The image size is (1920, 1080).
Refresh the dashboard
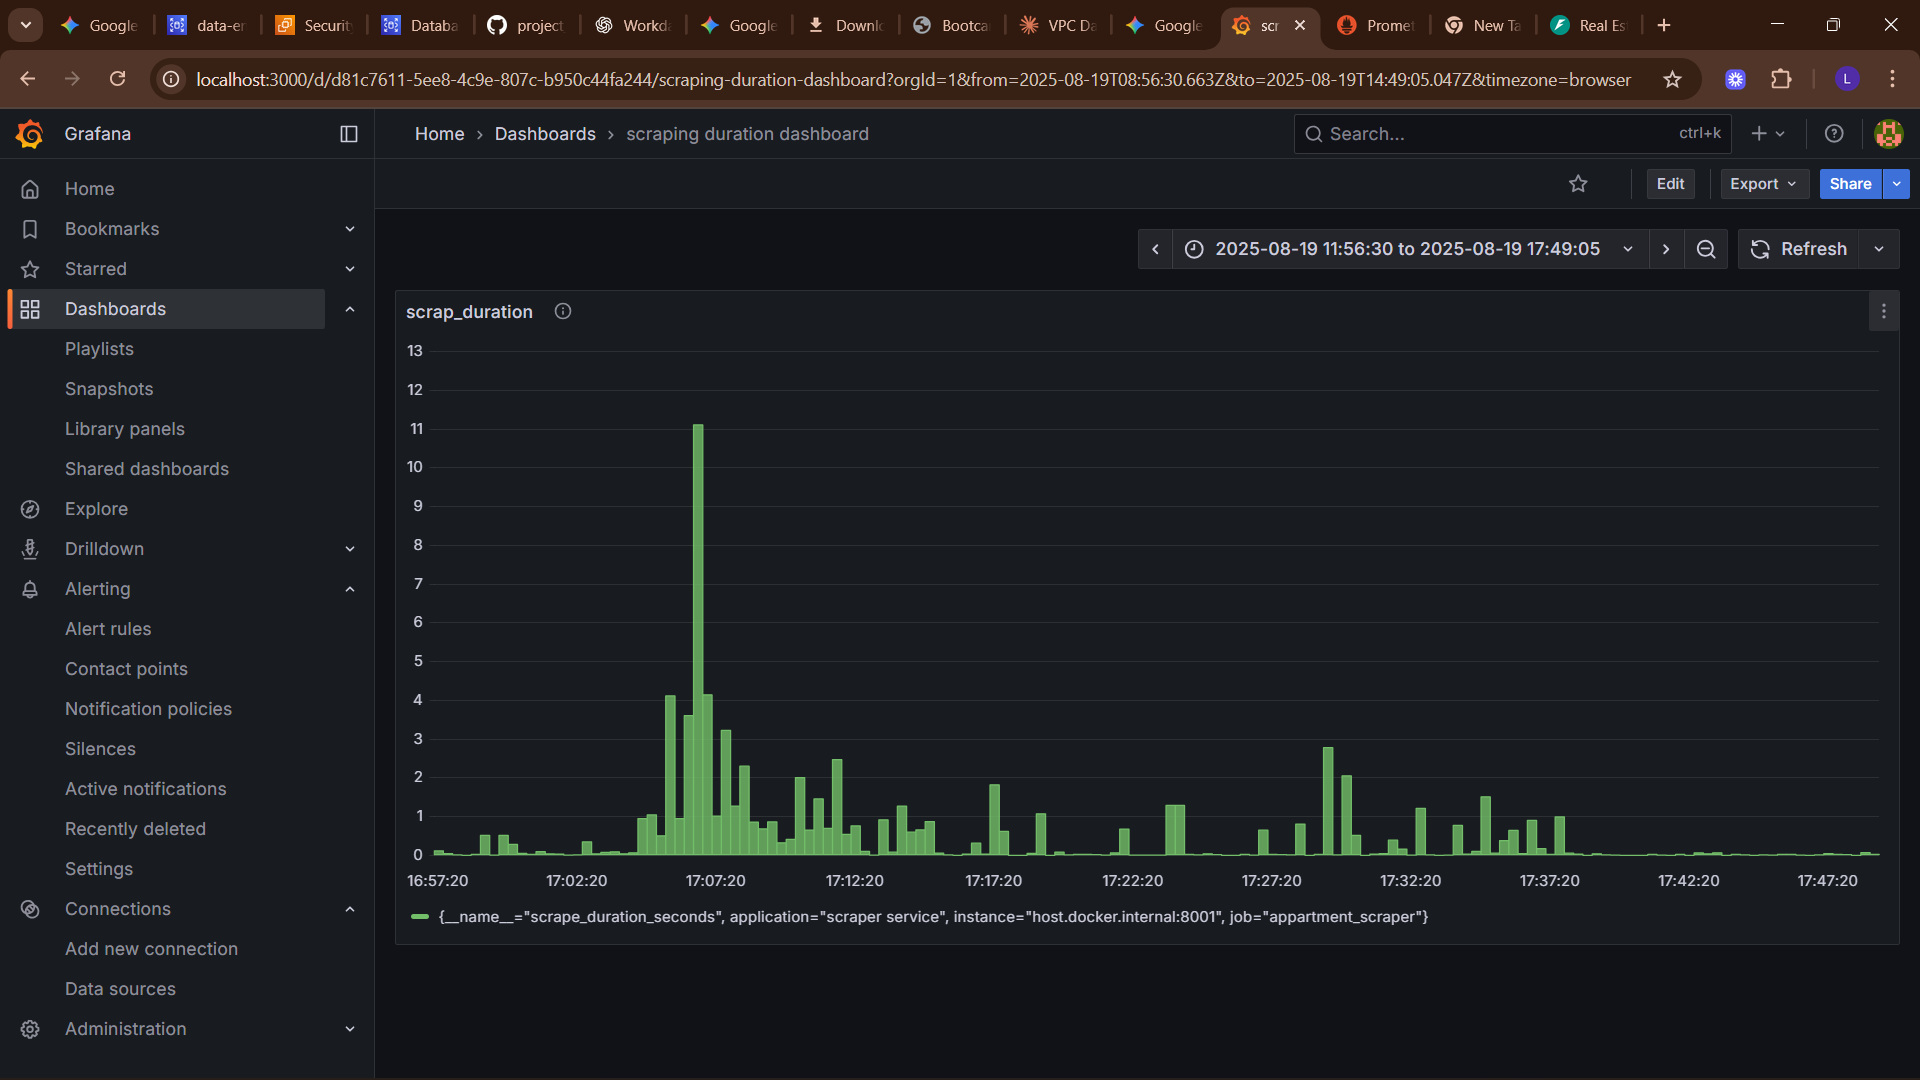(x=1799, y=249)
